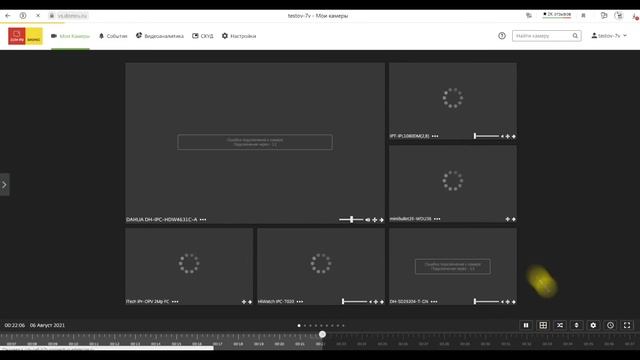Open options menu for HiWatch IPC camera
This screenshot has width=640, height=360.
(300, 302)
